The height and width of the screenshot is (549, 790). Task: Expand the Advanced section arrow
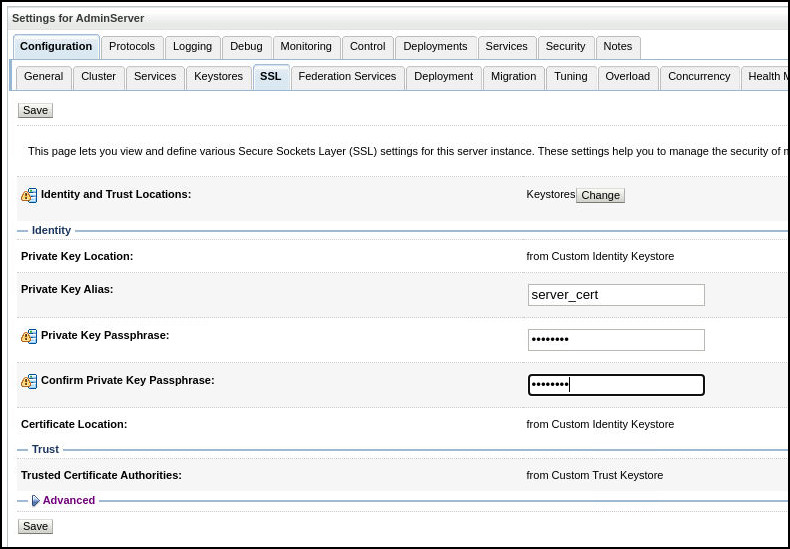[35, 501]
